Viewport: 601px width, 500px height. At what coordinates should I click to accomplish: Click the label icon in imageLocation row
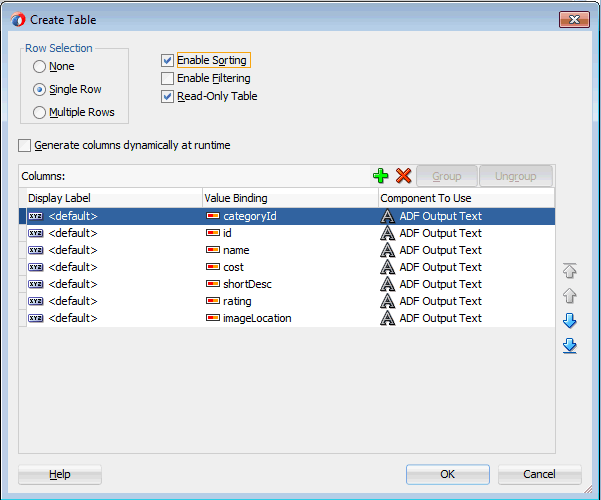click(x=36, y=318)
